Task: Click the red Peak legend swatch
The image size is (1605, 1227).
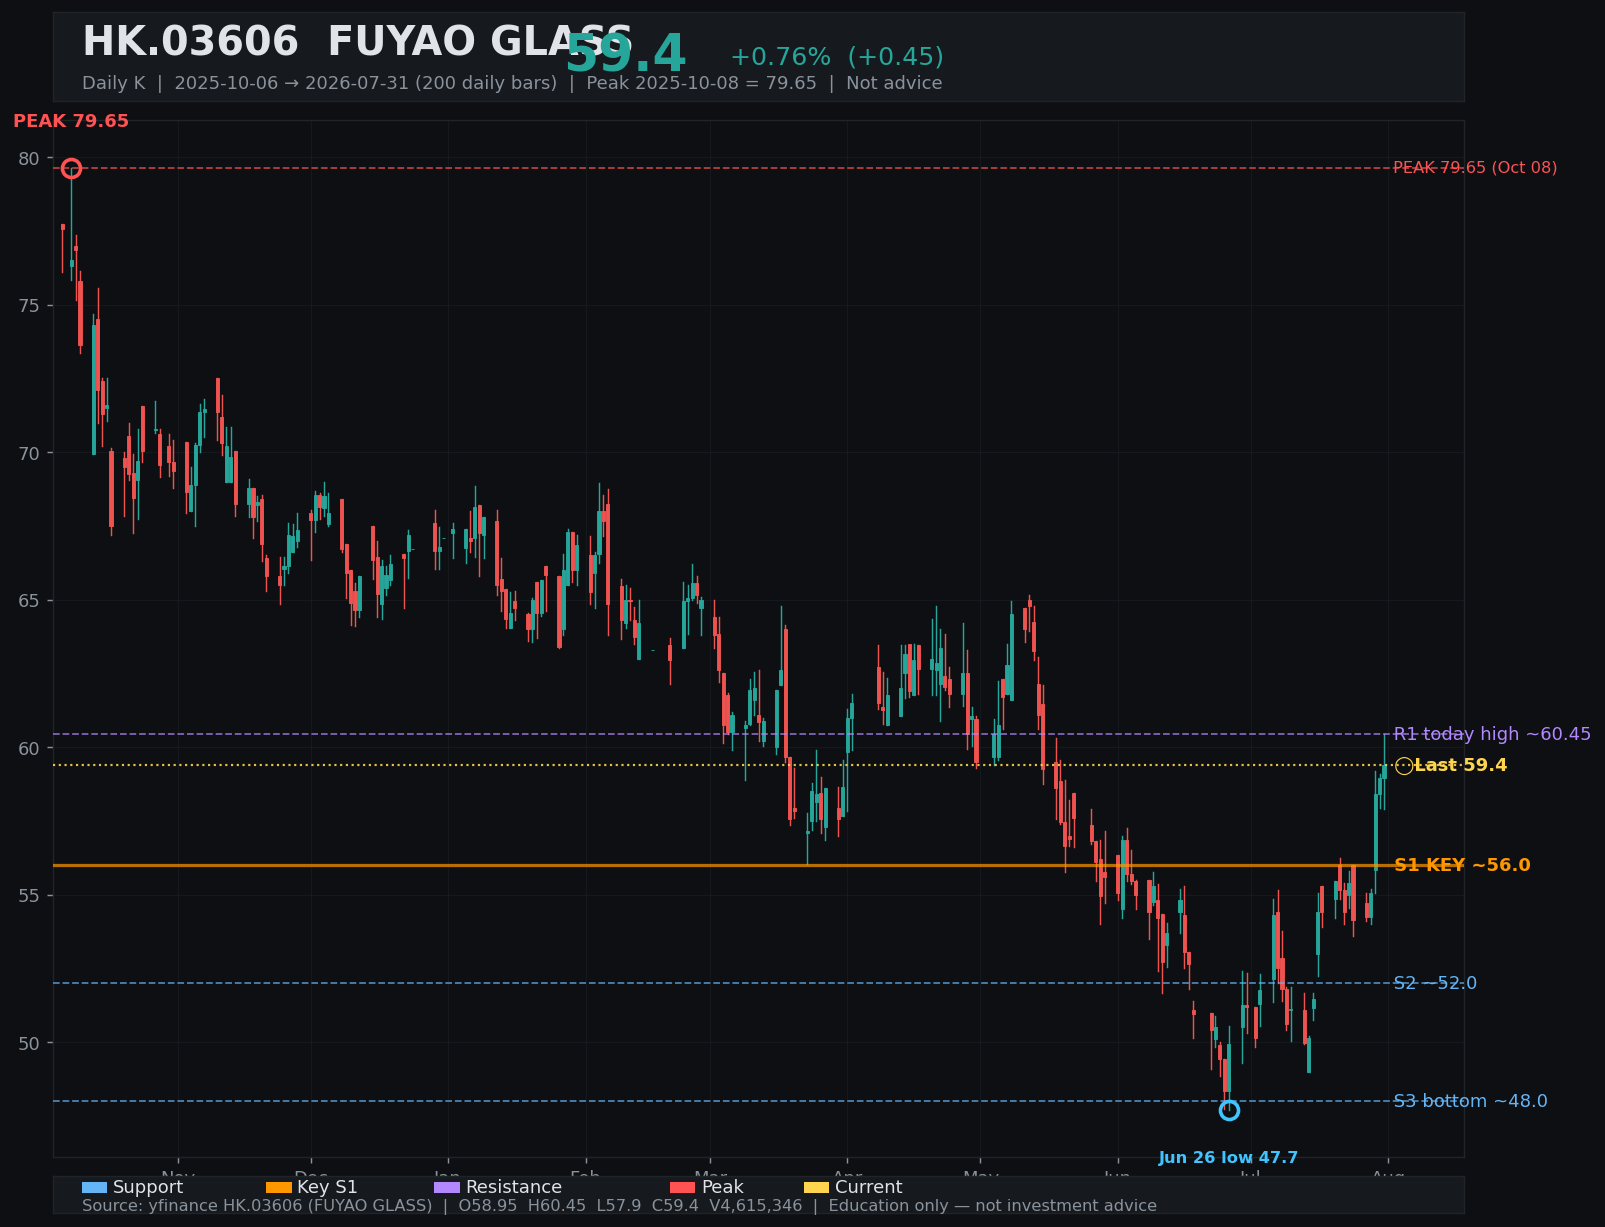Action: pos(682,1187)
